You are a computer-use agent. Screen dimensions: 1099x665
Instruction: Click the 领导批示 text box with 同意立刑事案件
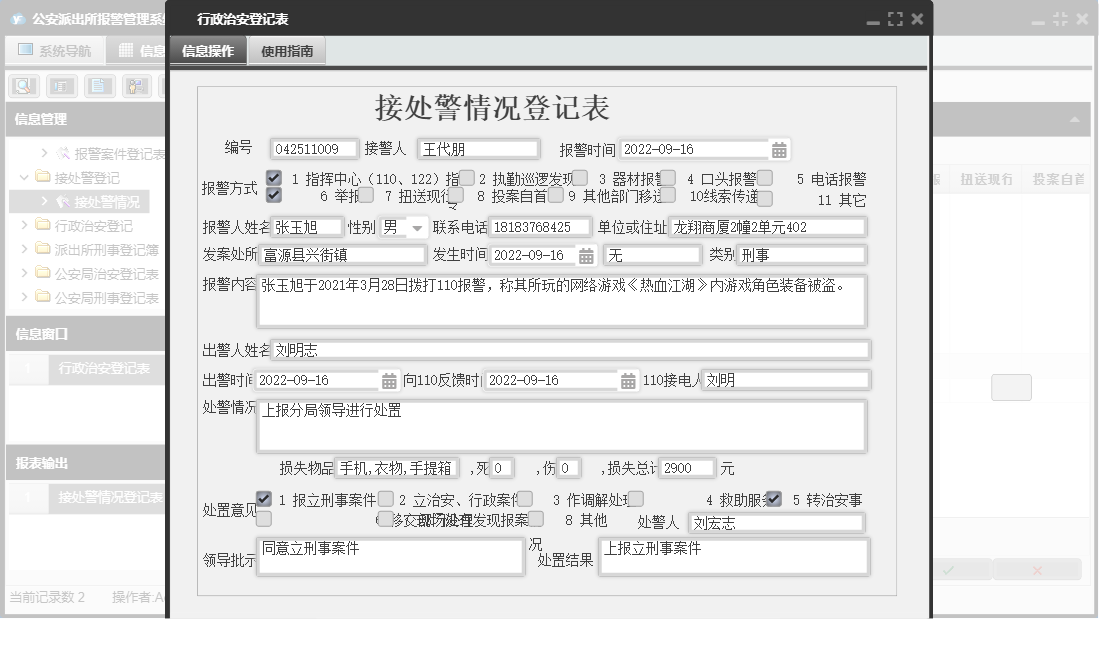point(390,554)
